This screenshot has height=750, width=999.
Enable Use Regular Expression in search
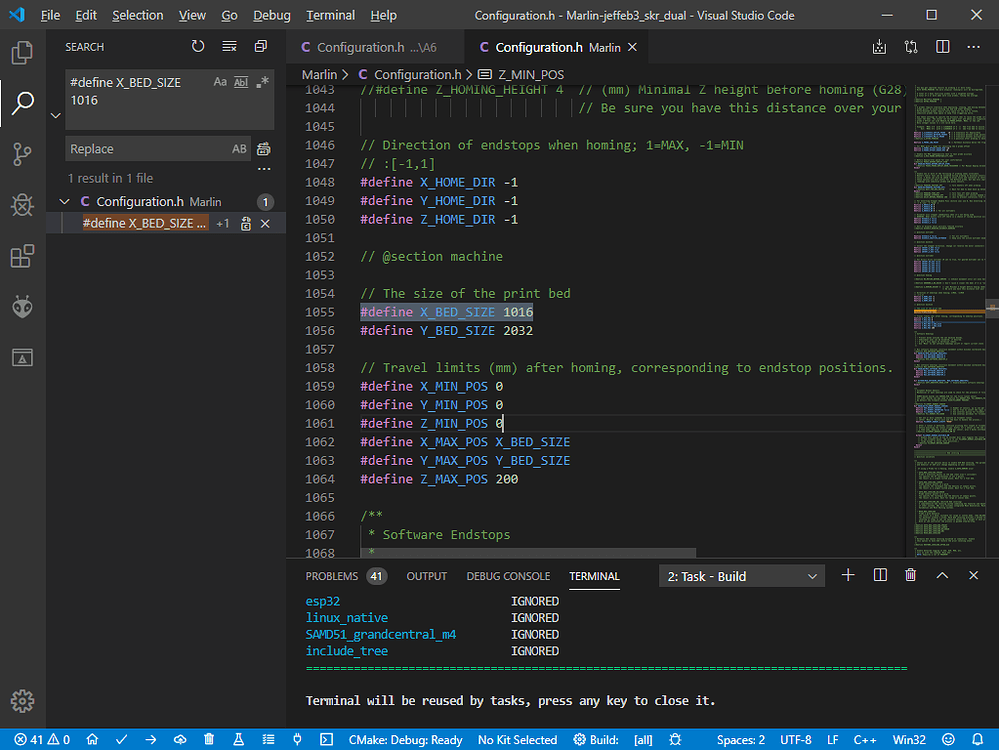[x=264, y=82]
